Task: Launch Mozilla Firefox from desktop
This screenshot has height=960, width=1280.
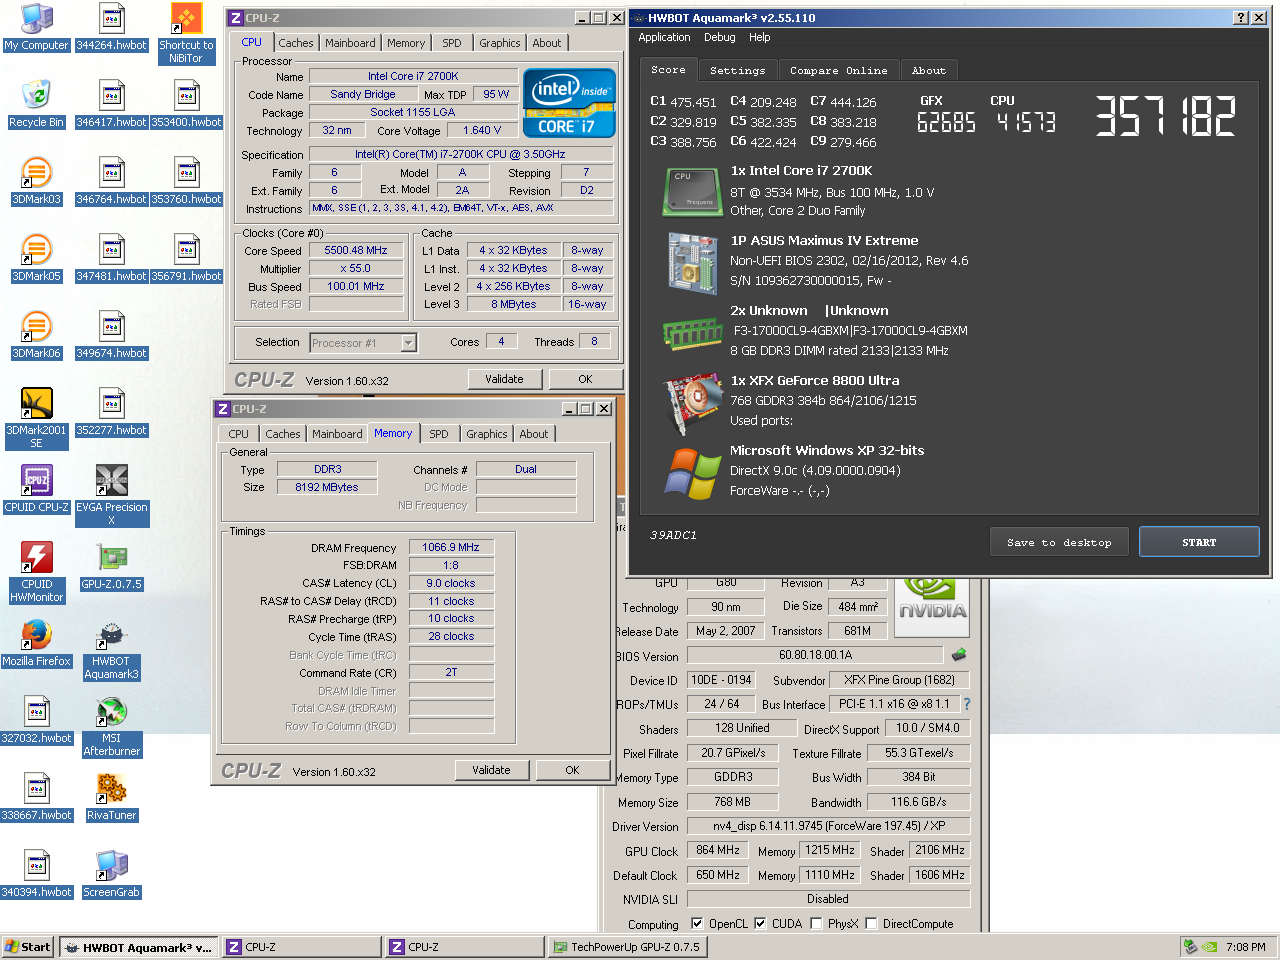Action: tap(36, 643)
